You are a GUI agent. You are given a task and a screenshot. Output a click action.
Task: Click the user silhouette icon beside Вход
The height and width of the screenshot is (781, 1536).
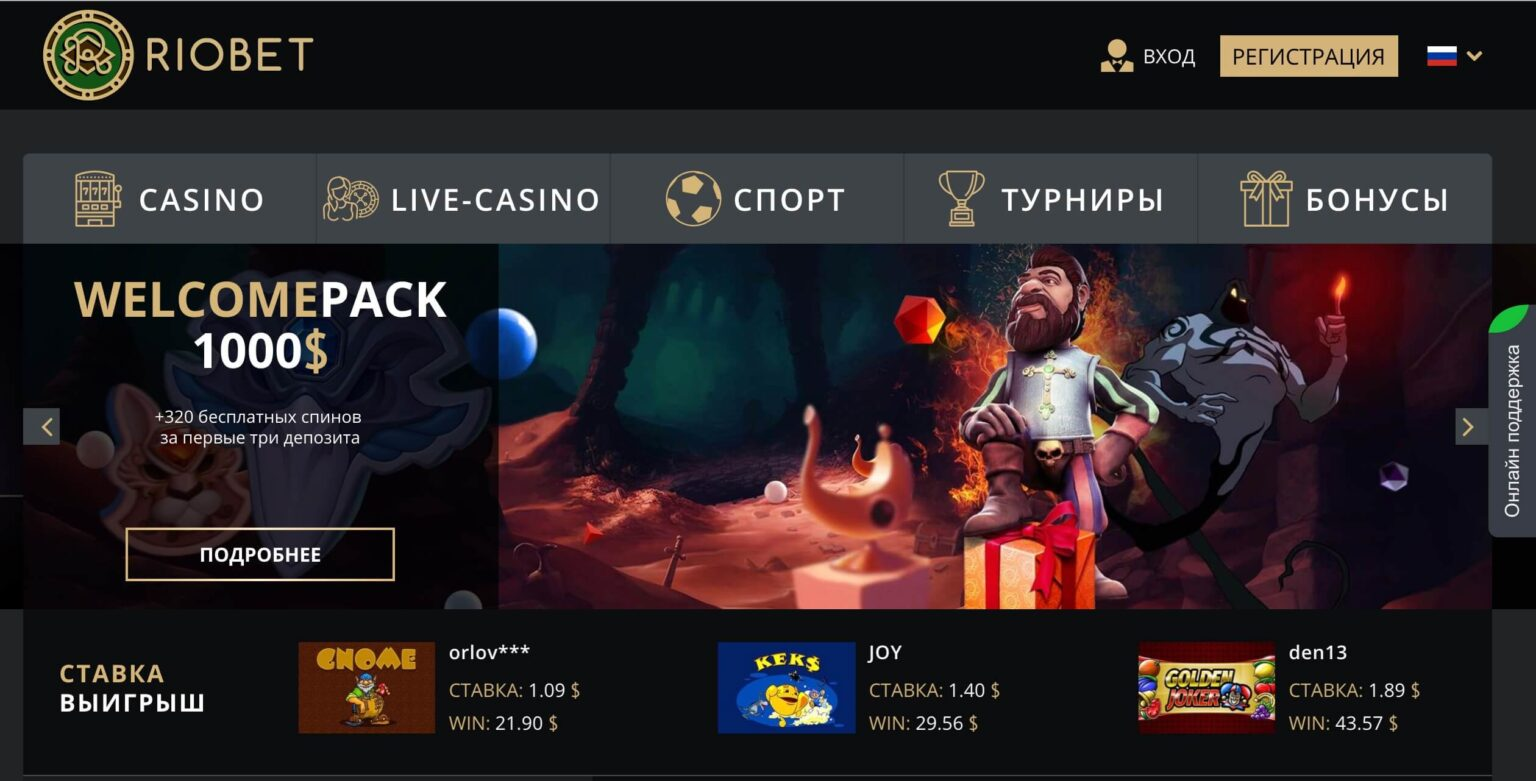click(x=1116, y=56)
